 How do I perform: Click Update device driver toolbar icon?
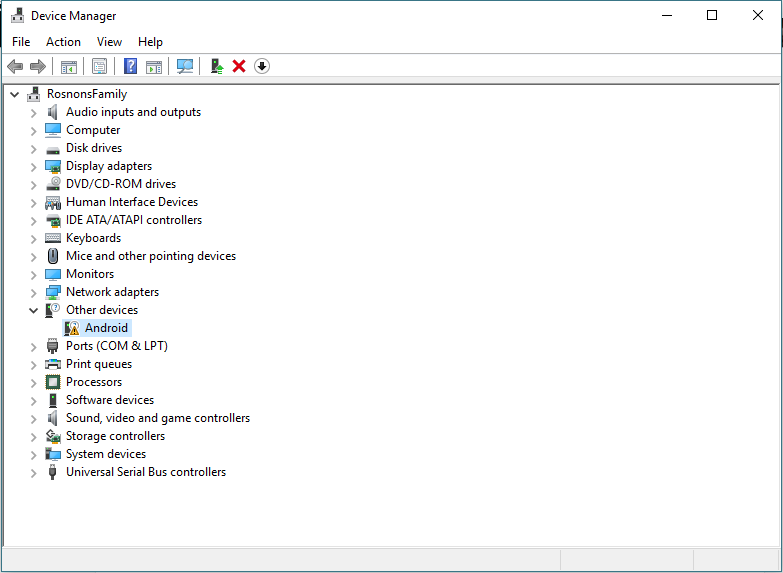(x=217, y=66)
